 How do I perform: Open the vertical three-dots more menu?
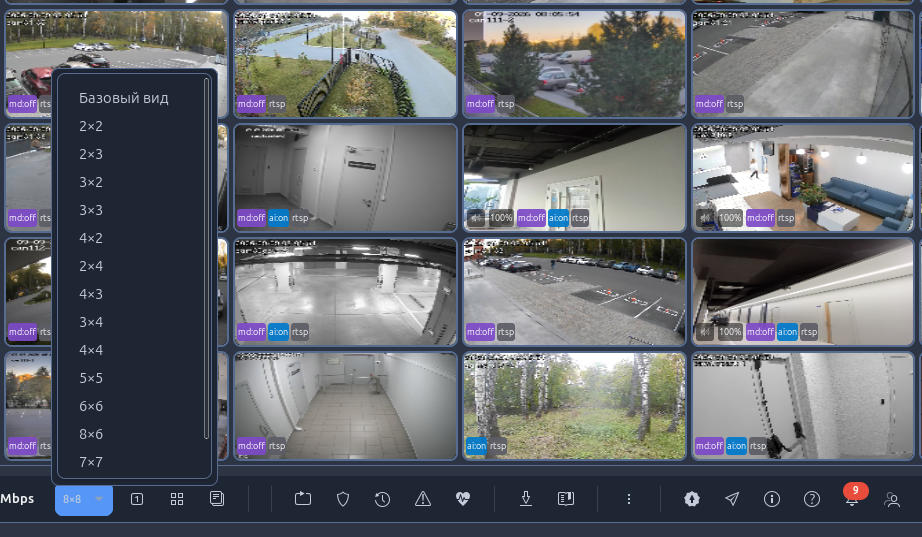629,499
